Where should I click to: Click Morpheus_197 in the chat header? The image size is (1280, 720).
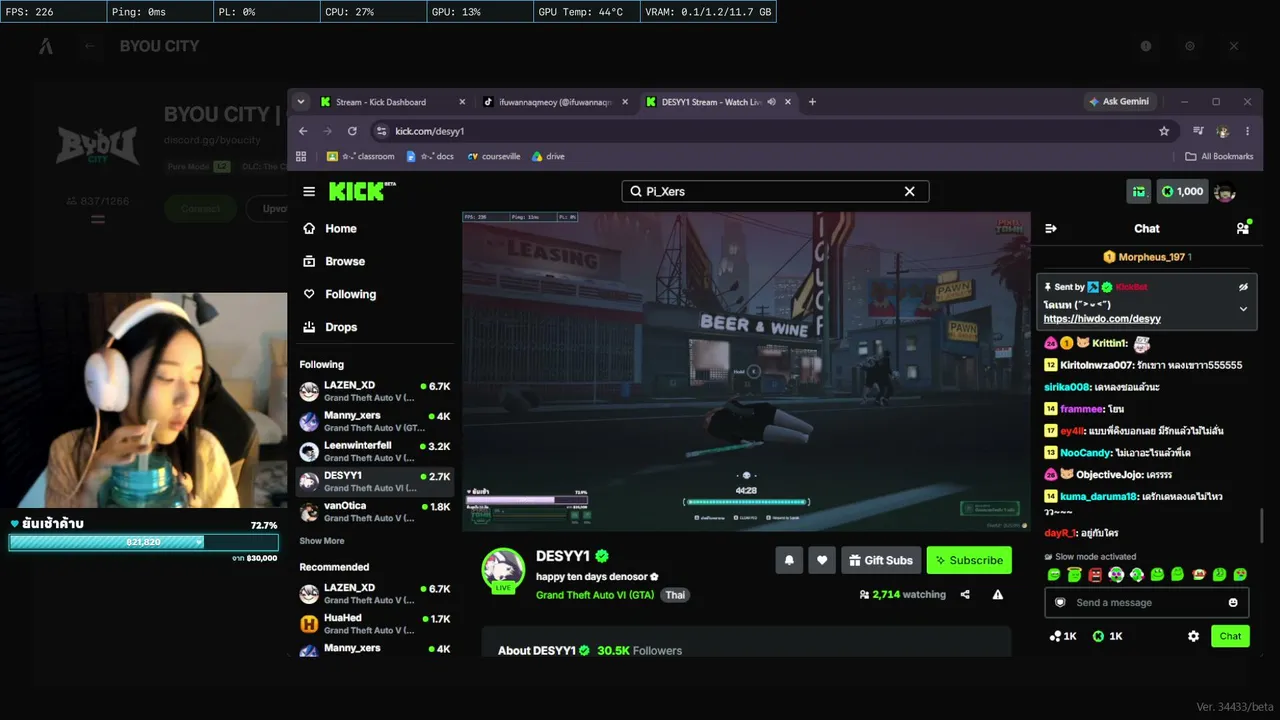1152,257
